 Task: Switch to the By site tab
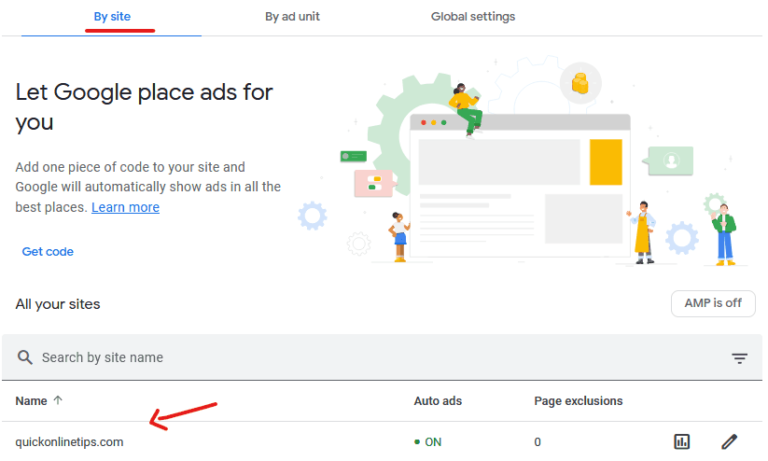coord(112,17)
